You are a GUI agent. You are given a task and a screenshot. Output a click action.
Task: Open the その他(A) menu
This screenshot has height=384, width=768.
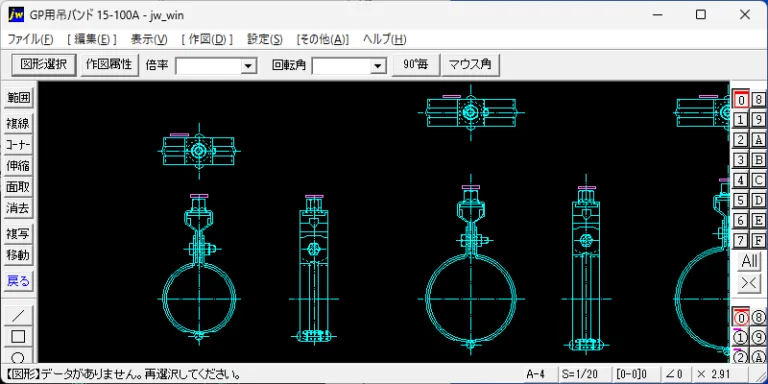[323, 40]
